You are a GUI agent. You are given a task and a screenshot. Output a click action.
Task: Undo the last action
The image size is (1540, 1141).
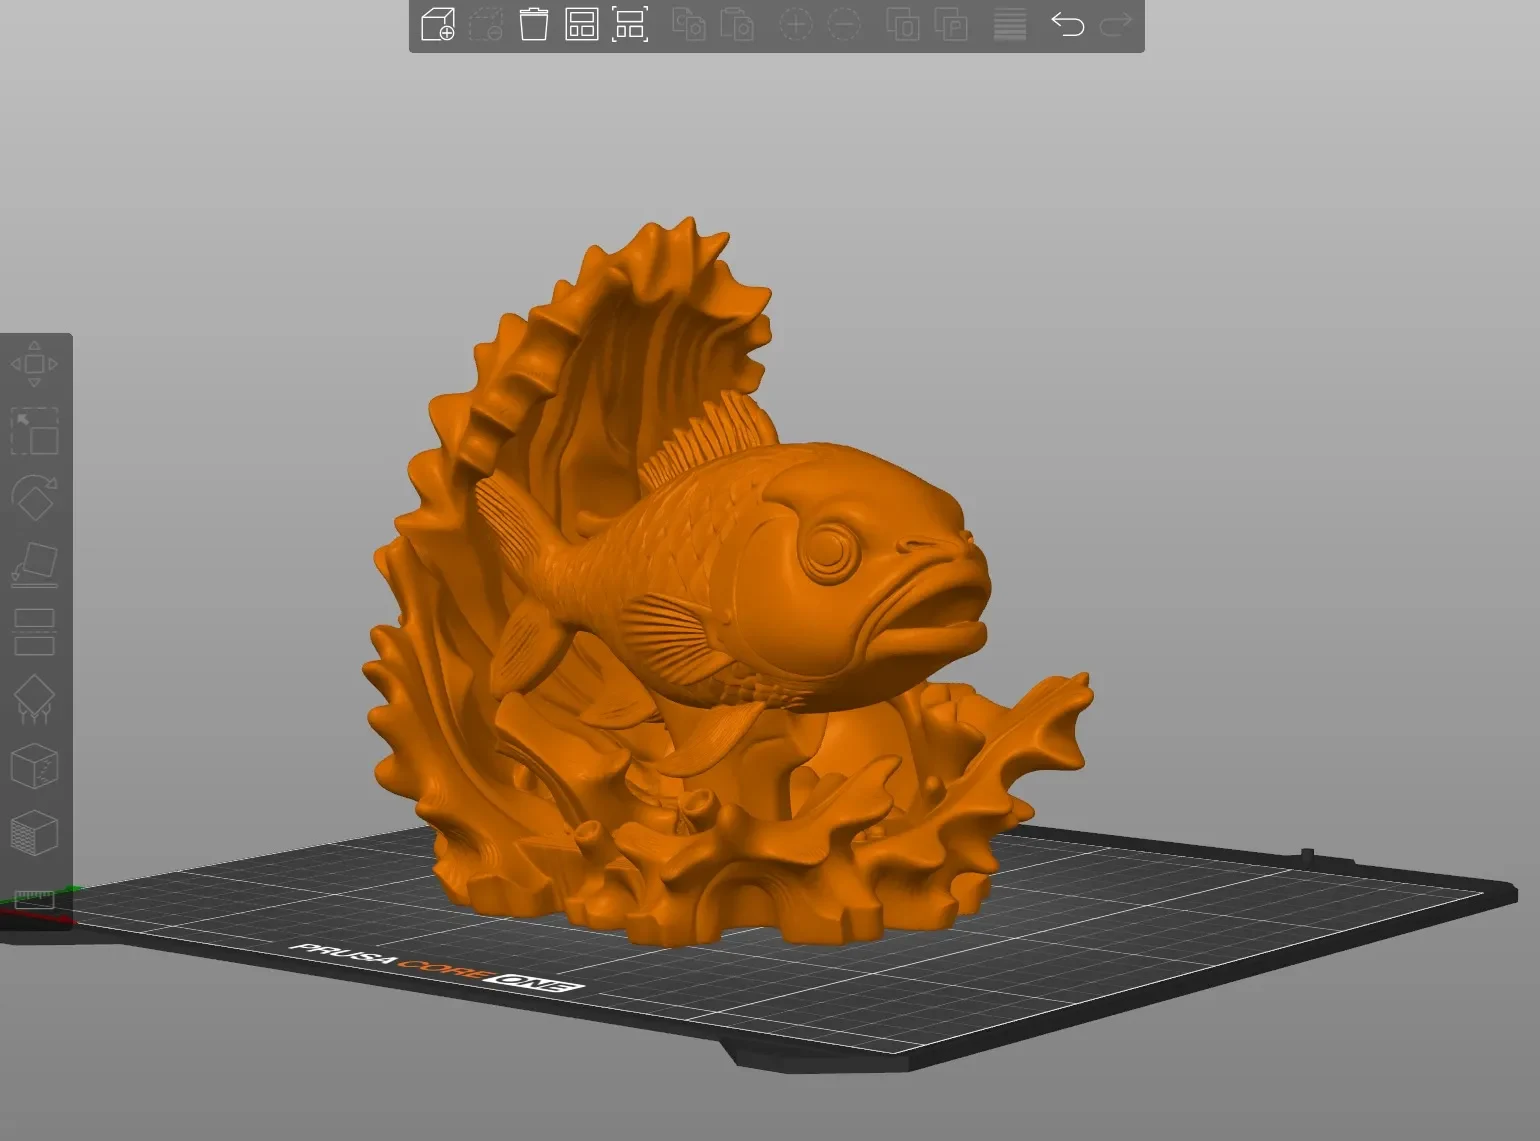(x=1068, y=25)
